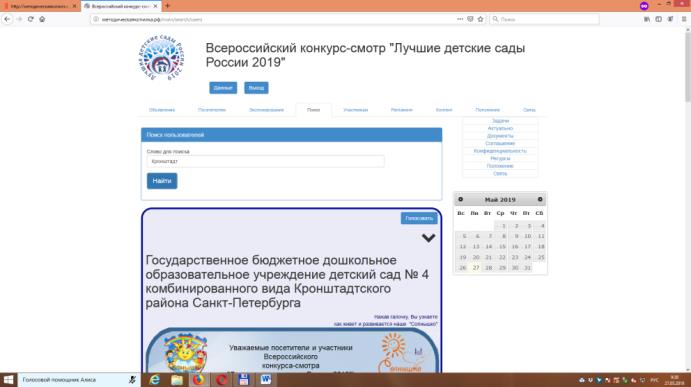Open a new browser tab
The image size is (691, 387).
point(167,6)
